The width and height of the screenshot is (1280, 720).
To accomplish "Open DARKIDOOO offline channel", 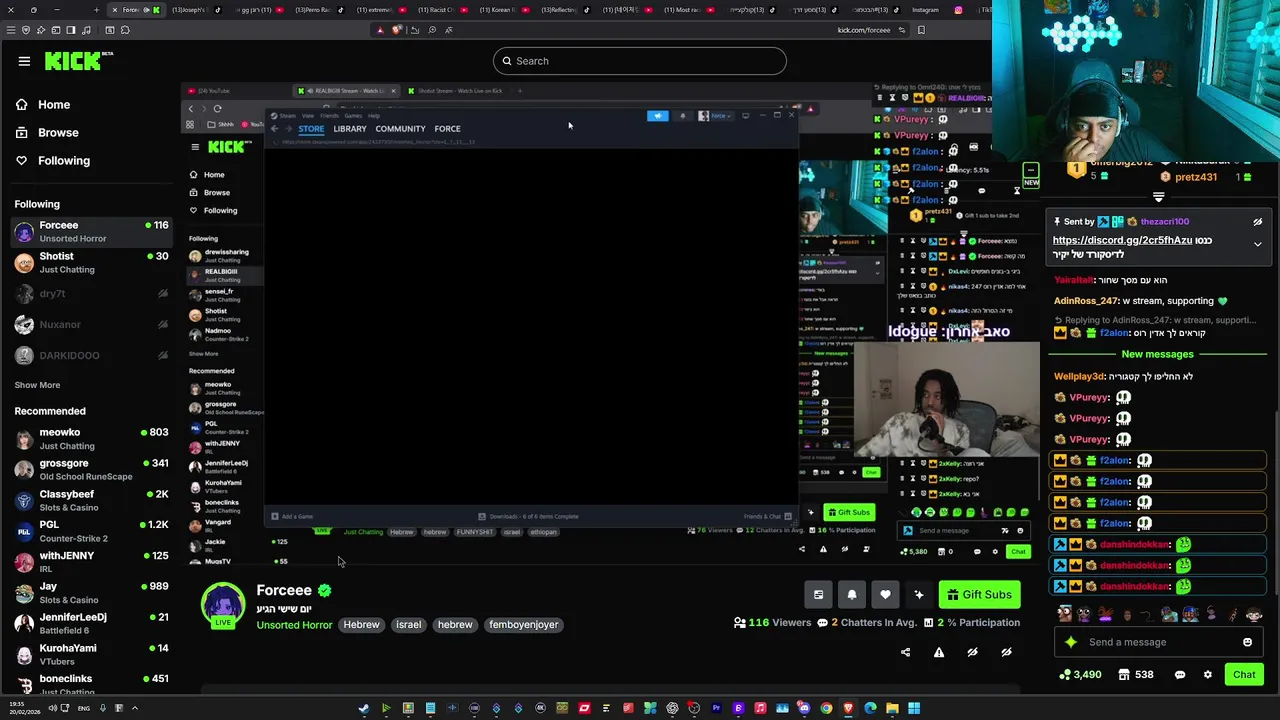I will pos(90,356).
